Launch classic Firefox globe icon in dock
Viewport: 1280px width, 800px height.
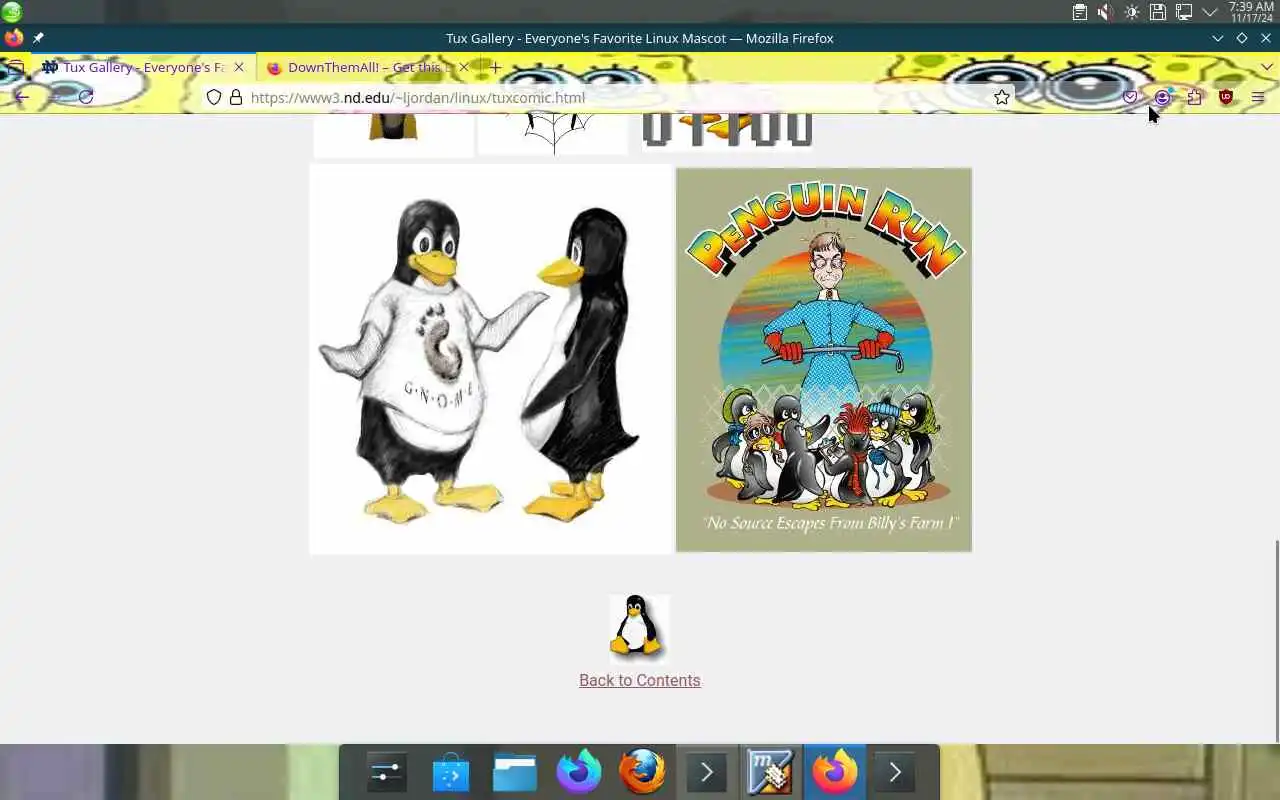[x=642, y=772]
